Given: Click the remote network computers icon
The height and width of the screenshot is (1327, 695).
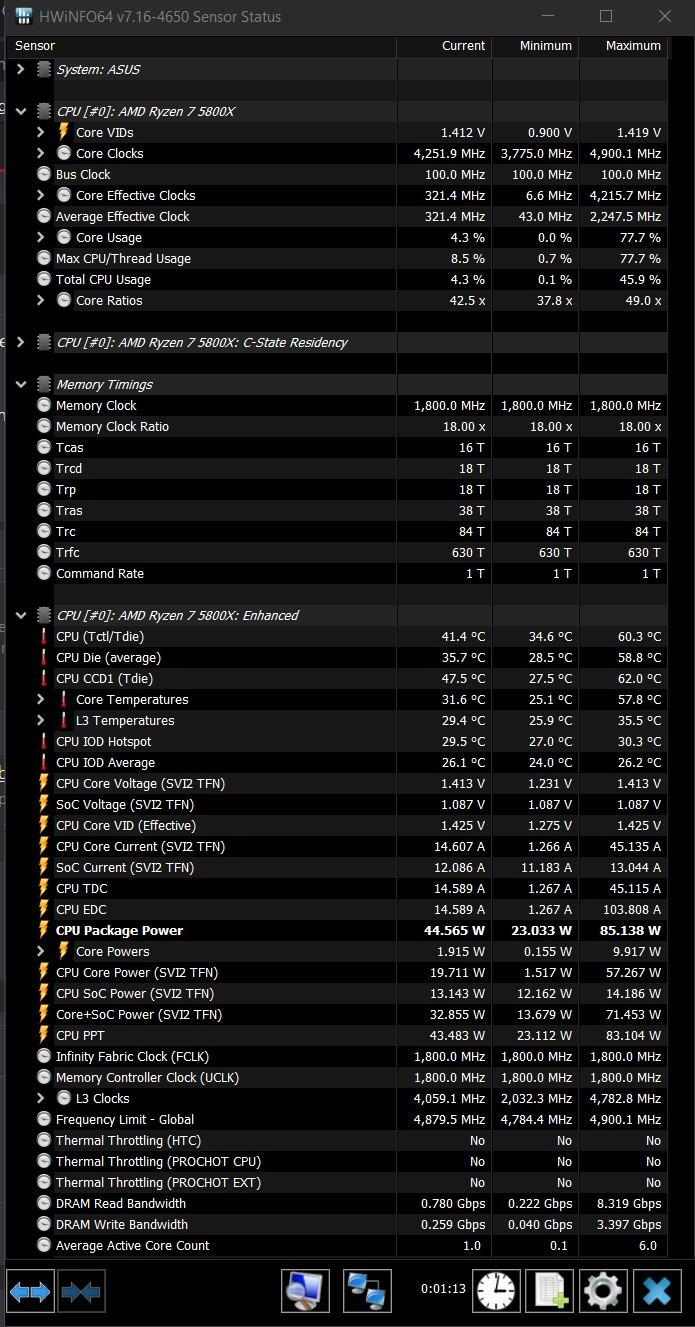Looking at the screenshot, I should click(x=367, y=1291).
